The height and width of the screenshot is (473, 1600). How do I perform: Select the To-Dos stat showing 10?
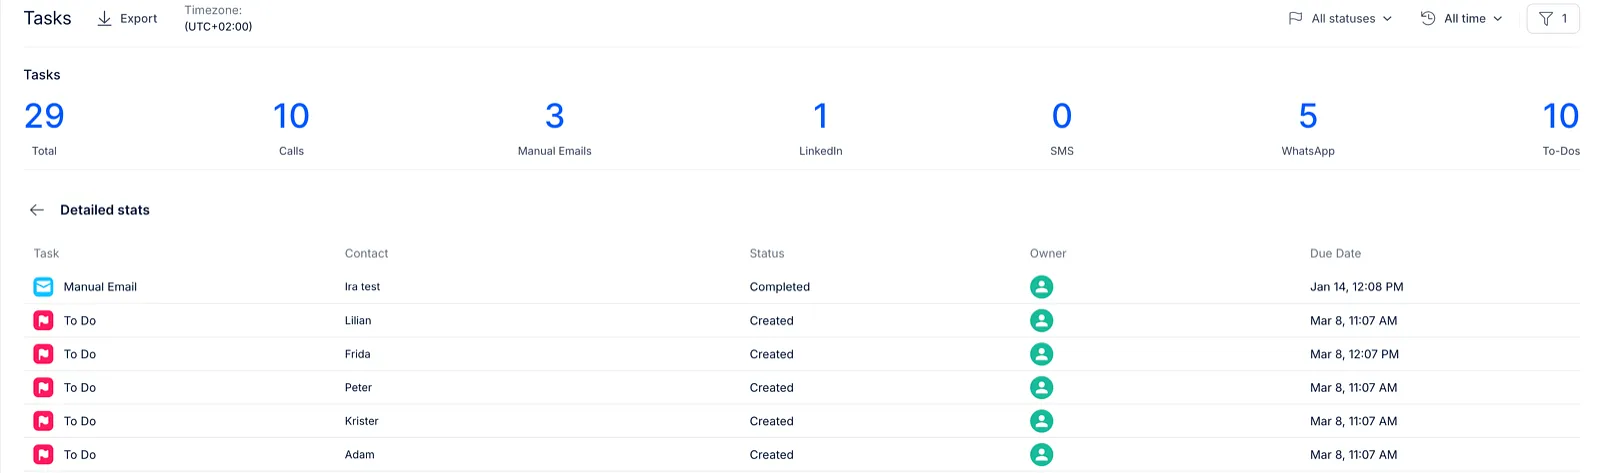pyautogui.click(x=1561, y=127)
